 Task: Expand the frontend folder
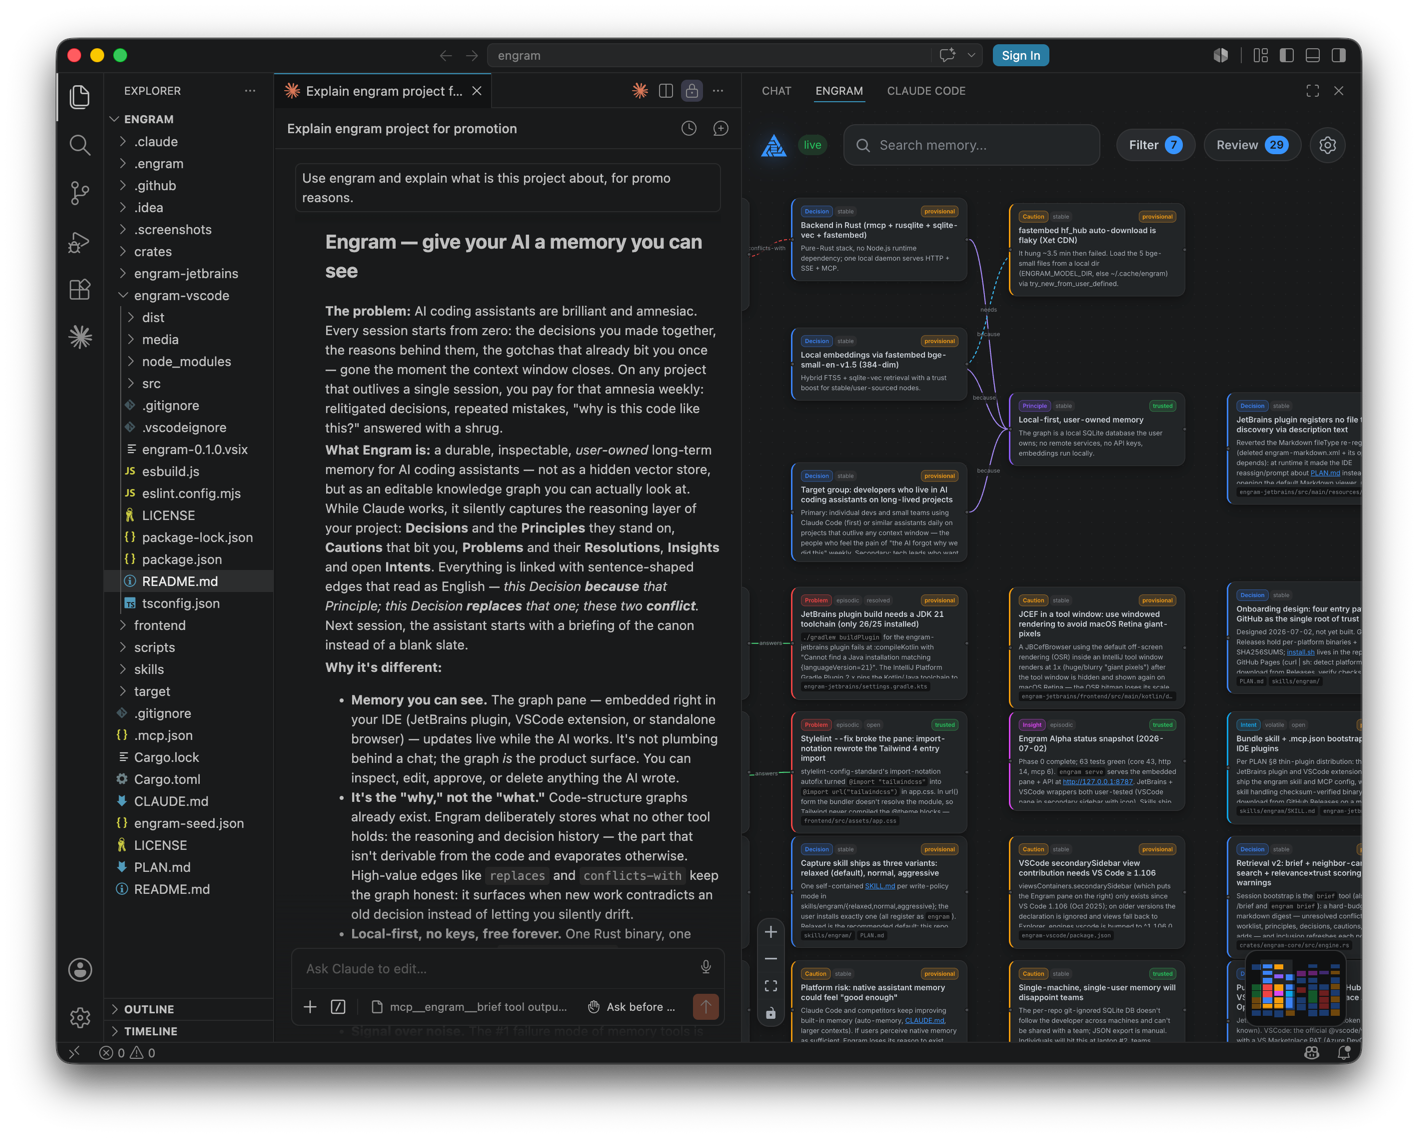click(189, 626)
